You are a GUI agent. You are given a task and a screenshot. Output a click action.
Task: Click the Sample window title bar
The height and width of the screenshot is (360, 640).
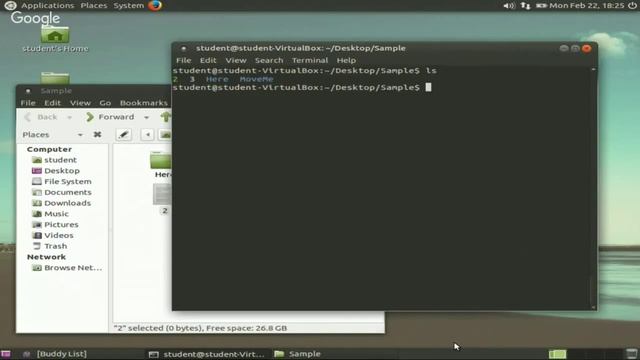(94, 91)
